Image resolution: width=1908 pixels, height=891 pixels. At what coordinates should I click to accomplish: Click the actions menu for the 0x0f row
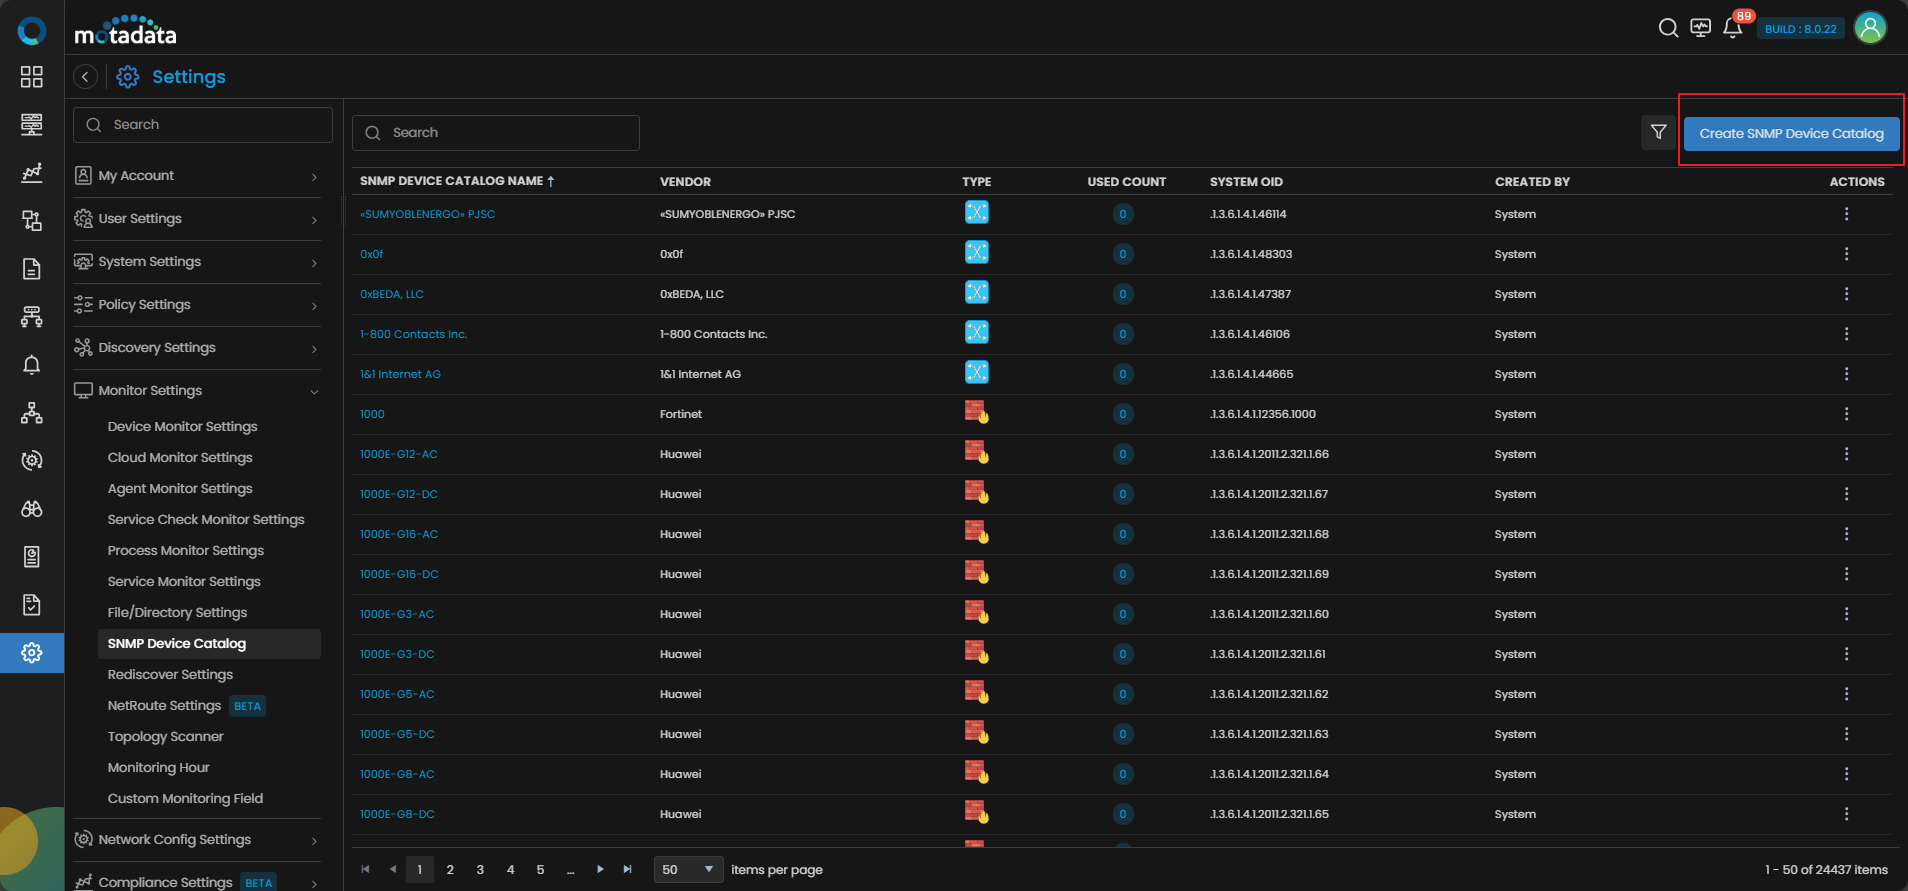[1846, 254]
